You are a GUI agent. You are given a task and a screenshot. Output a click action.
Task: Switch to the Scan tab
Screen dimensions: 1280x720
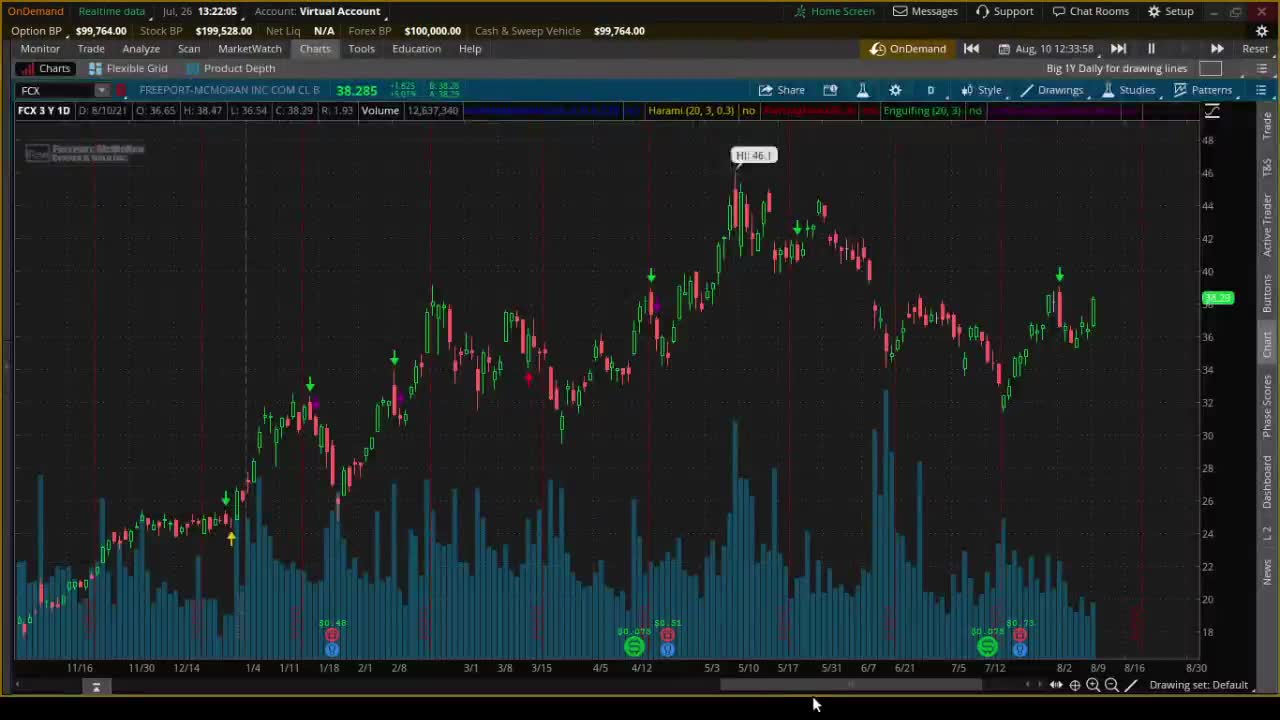point(189,48)
